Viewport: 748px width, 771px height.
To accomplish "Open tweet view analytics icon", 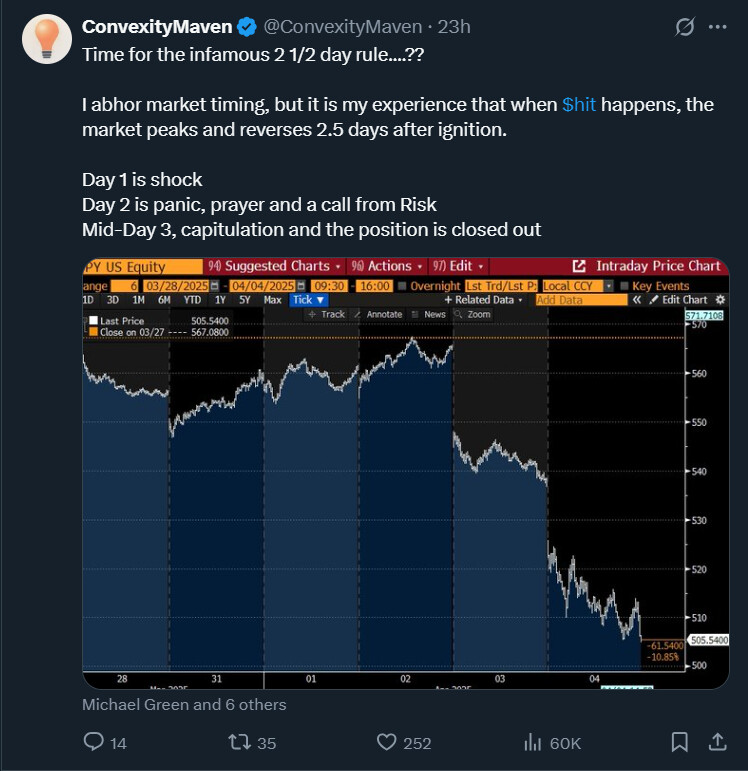I will (532, 742).
